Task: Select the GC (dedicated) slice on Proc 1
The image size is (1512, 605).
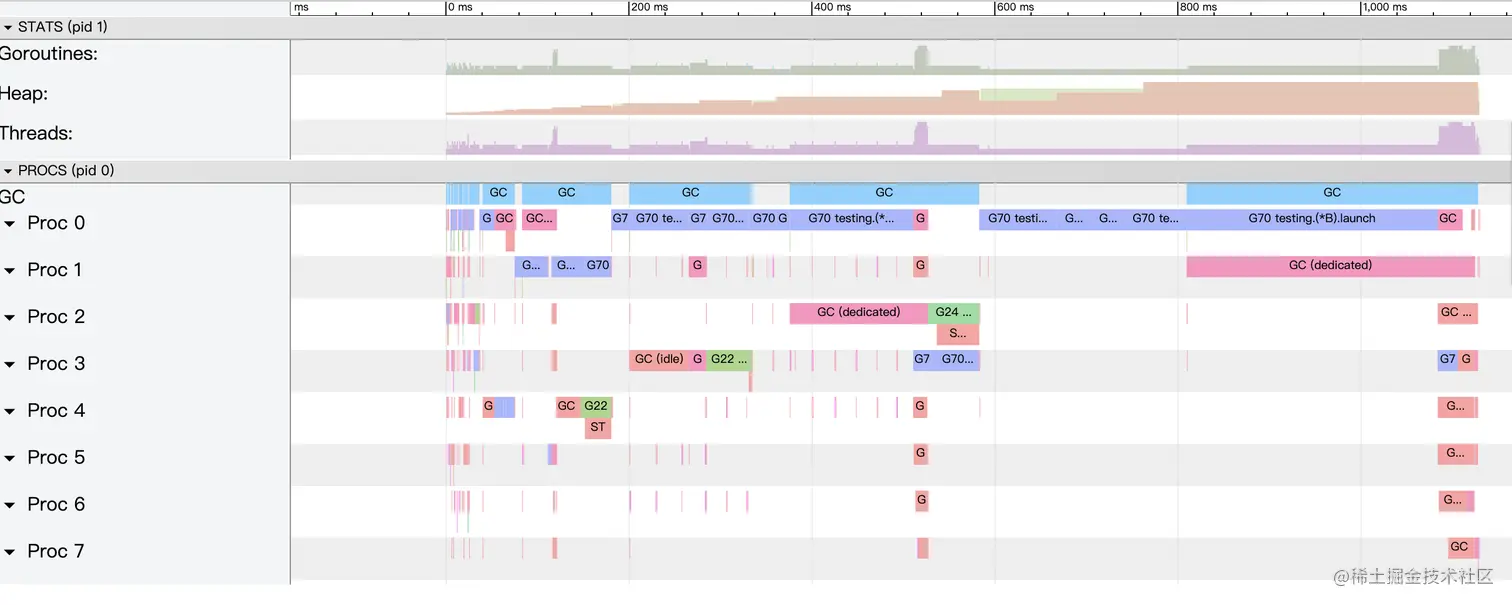Action: pos(1330,266)
